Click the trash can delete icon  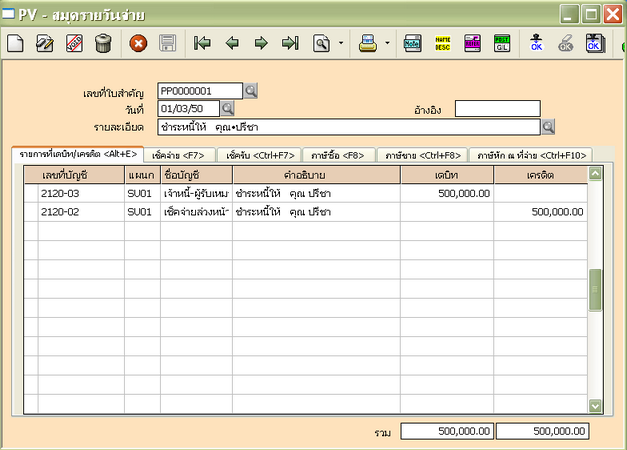[x=103, y=43]
